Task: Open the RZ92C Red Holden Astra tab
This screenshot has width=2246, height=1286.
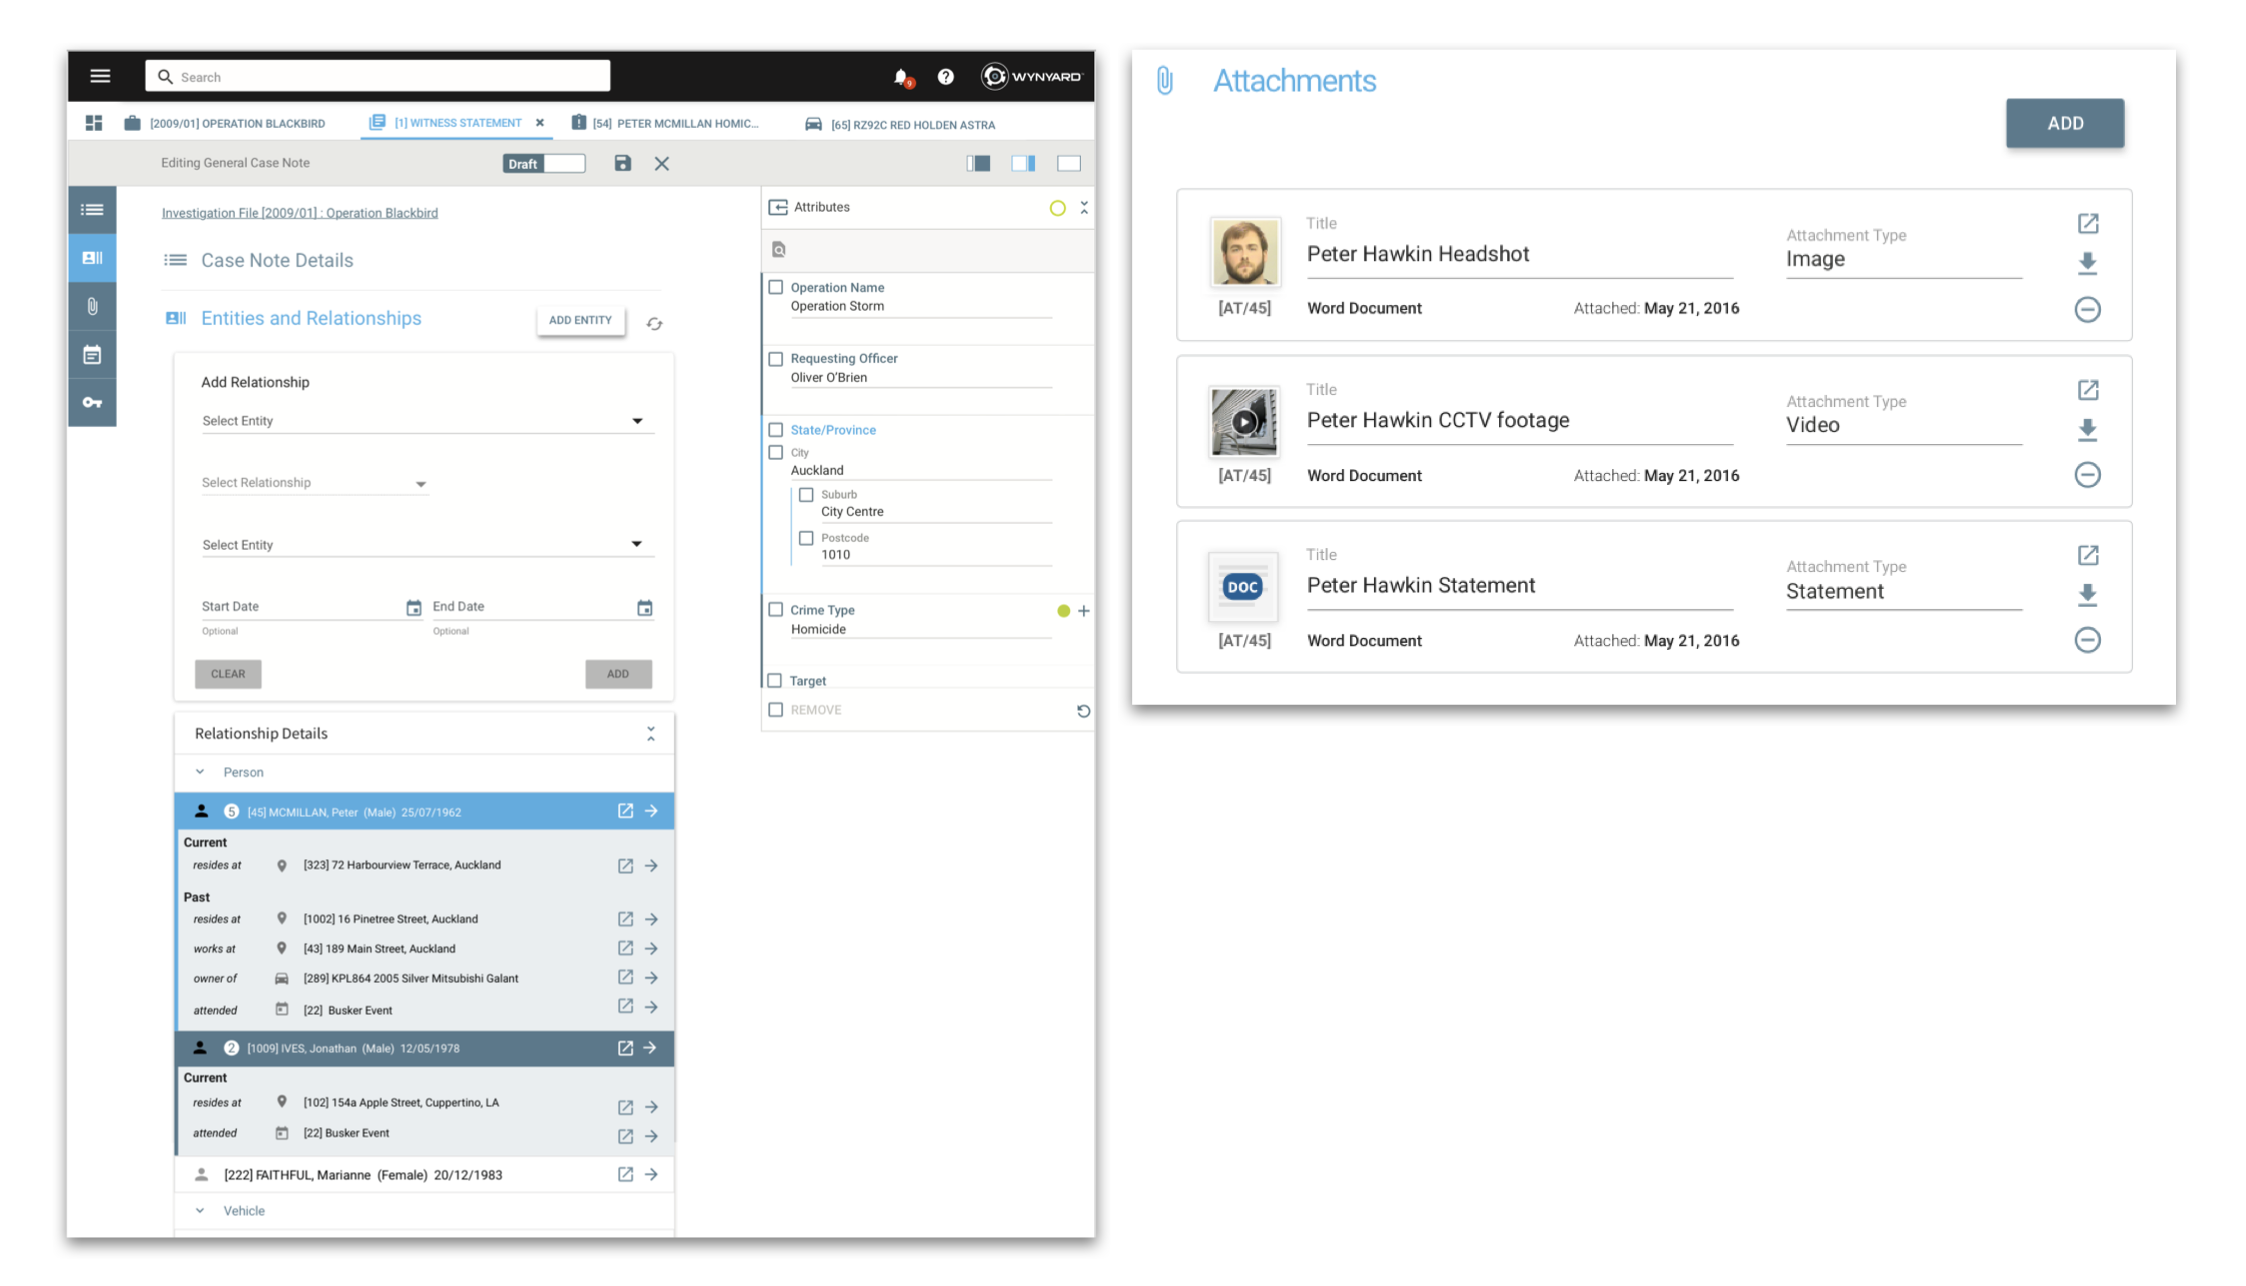Action: [911, 125]
